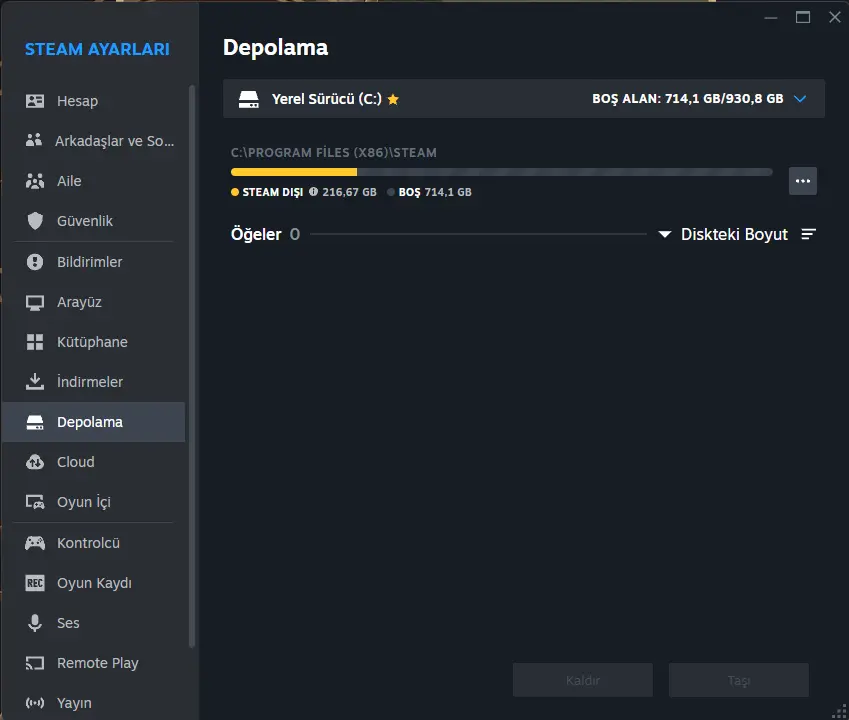The height and width of the screenshot is (720, 849).
Task: Open Kütüphane settings
Action: [94, 342]
